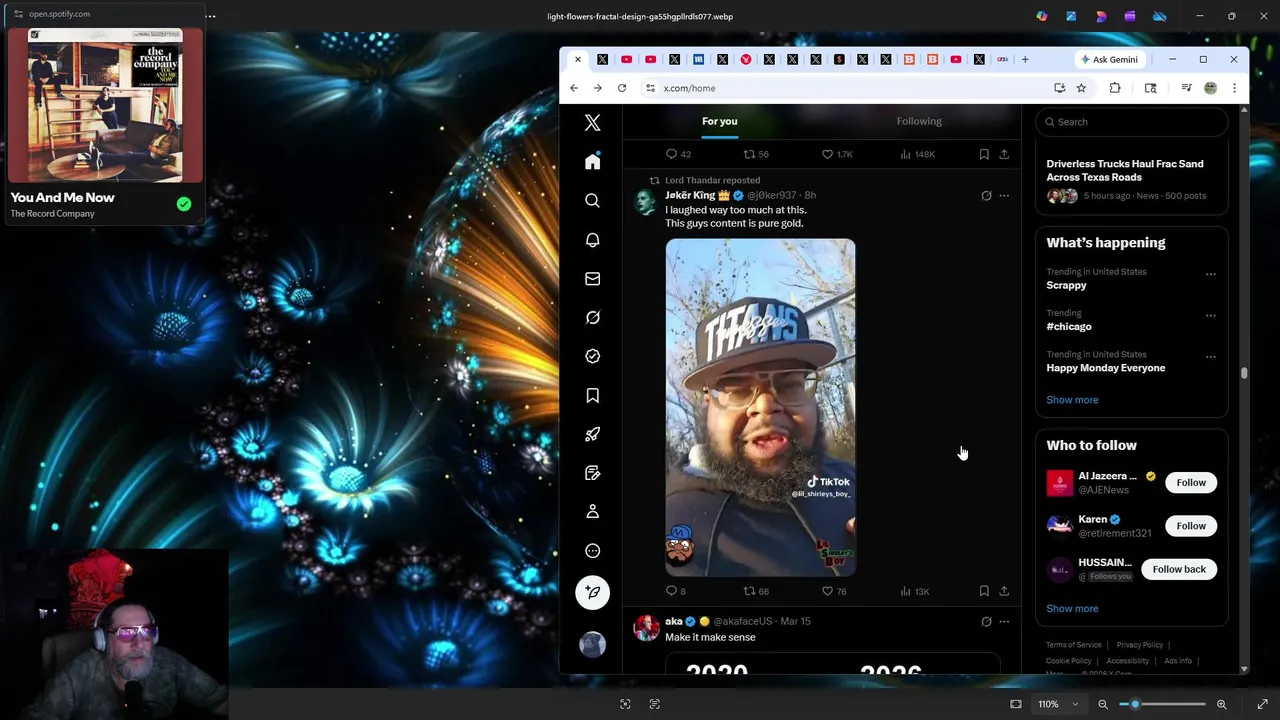This screenshot has width=1280, height=720.
Task: Click Photos fit-to-window icon
Action: (1016, 704)
